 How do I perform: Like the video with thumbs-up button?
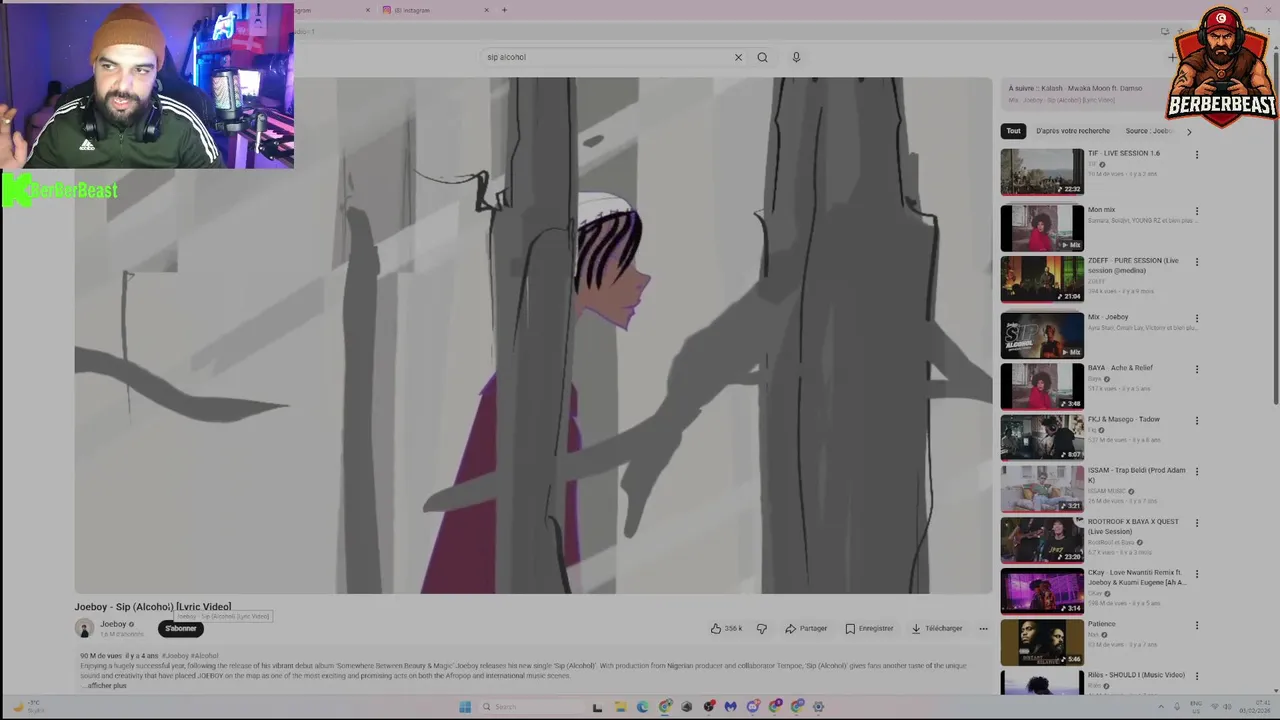pyautogui.click(x=726, y=628)
